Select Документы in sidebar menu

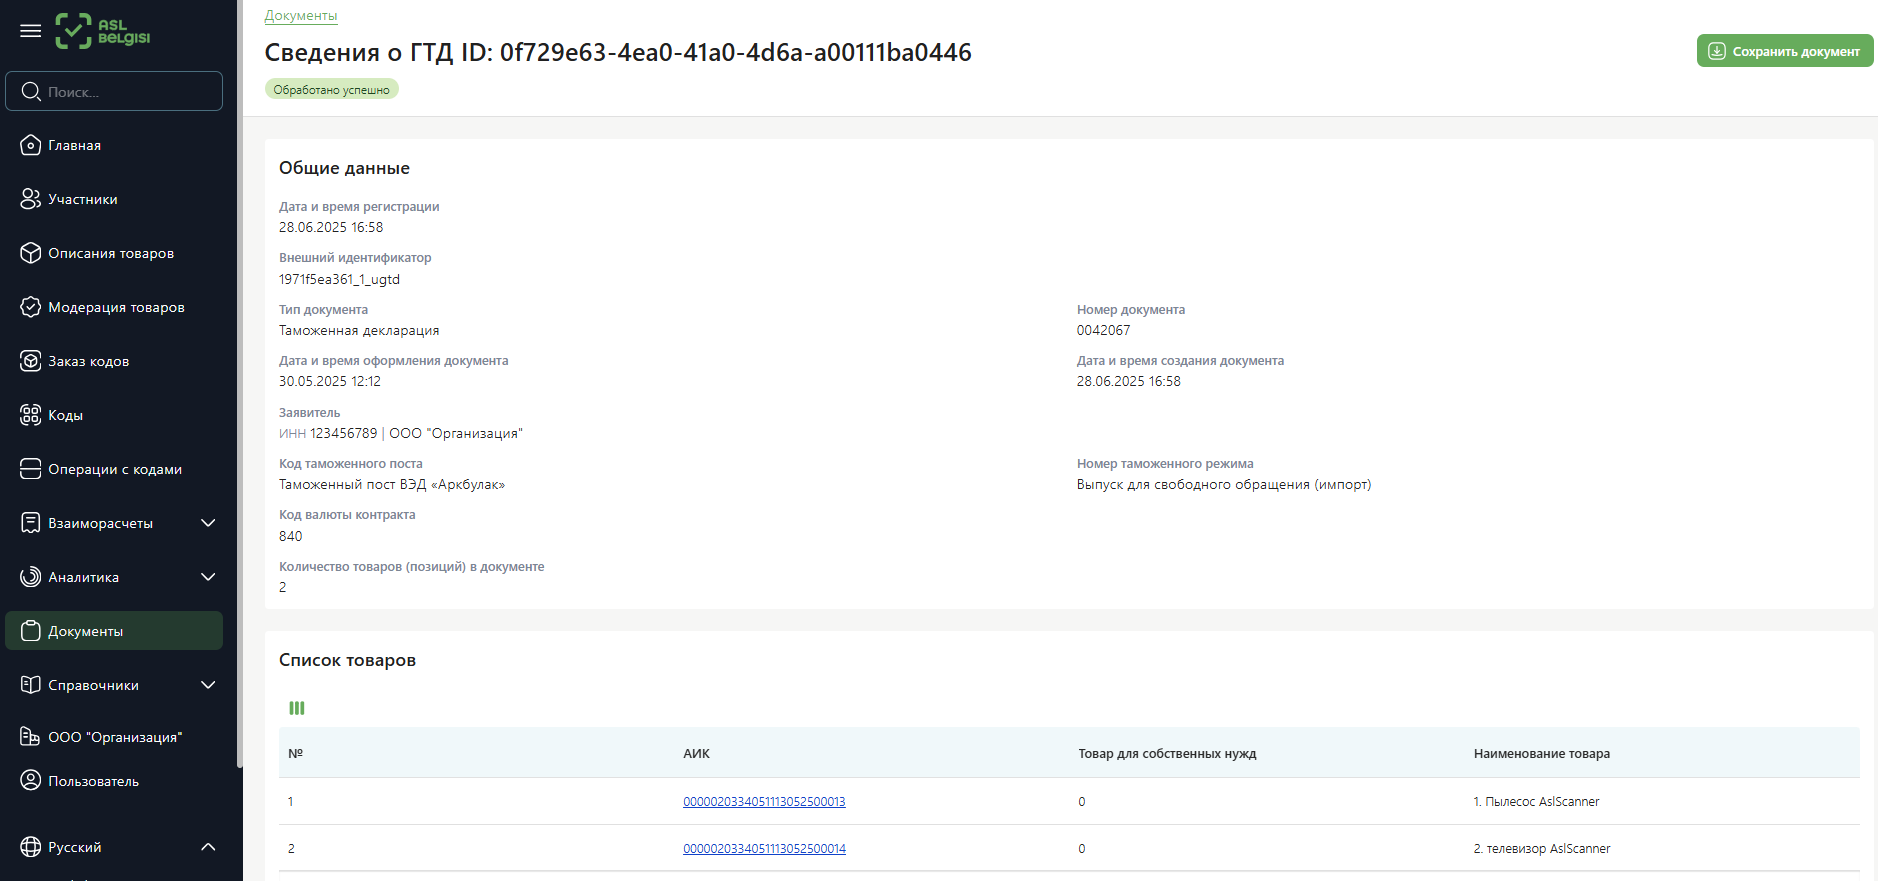86,631
